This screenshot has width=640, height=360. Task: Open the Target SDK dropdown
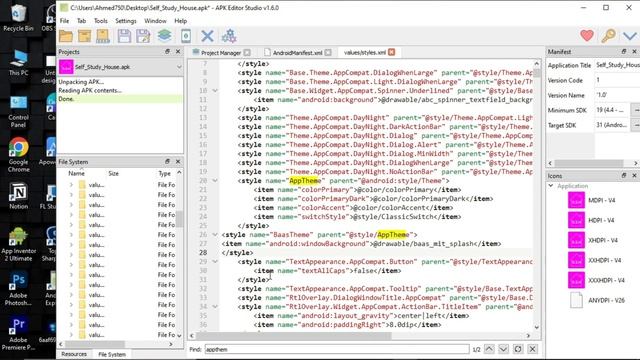[x=636, y=125]
